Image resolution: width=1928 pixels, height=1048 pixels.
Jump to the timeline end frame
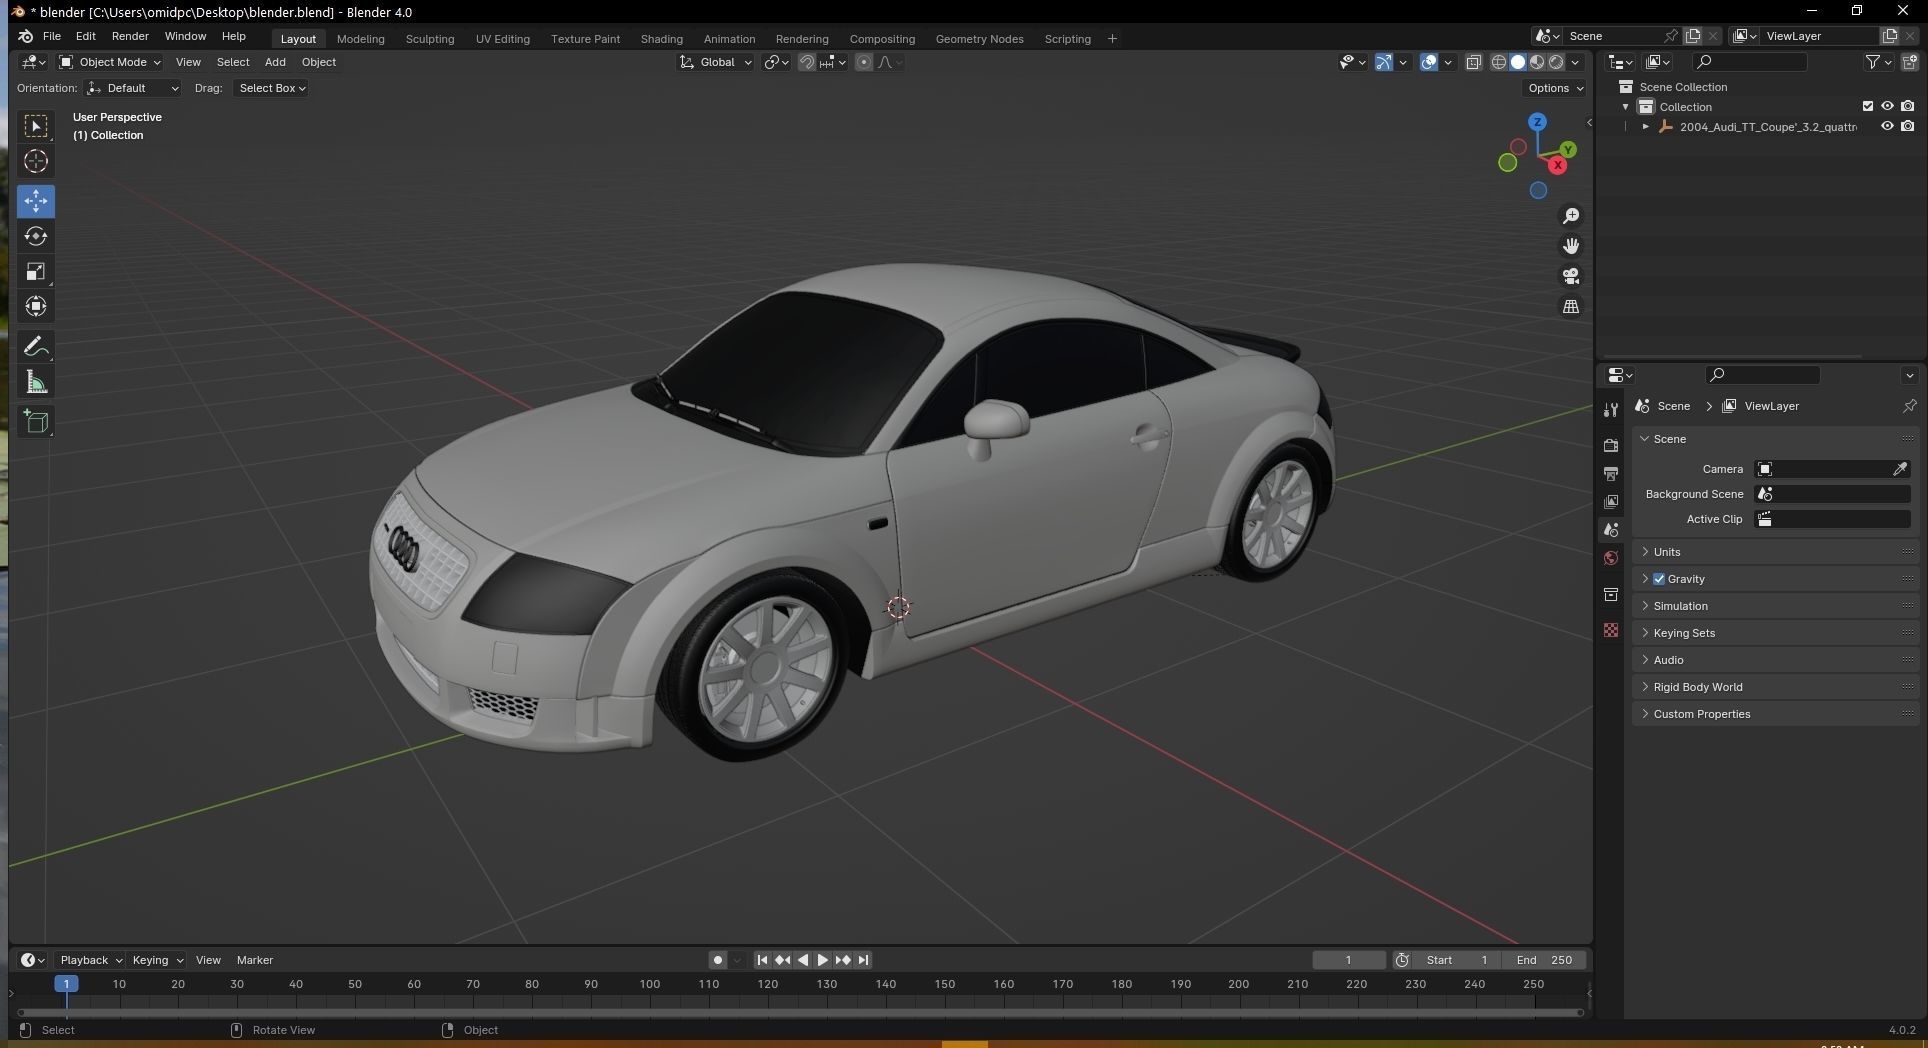(x=863, y=960)
